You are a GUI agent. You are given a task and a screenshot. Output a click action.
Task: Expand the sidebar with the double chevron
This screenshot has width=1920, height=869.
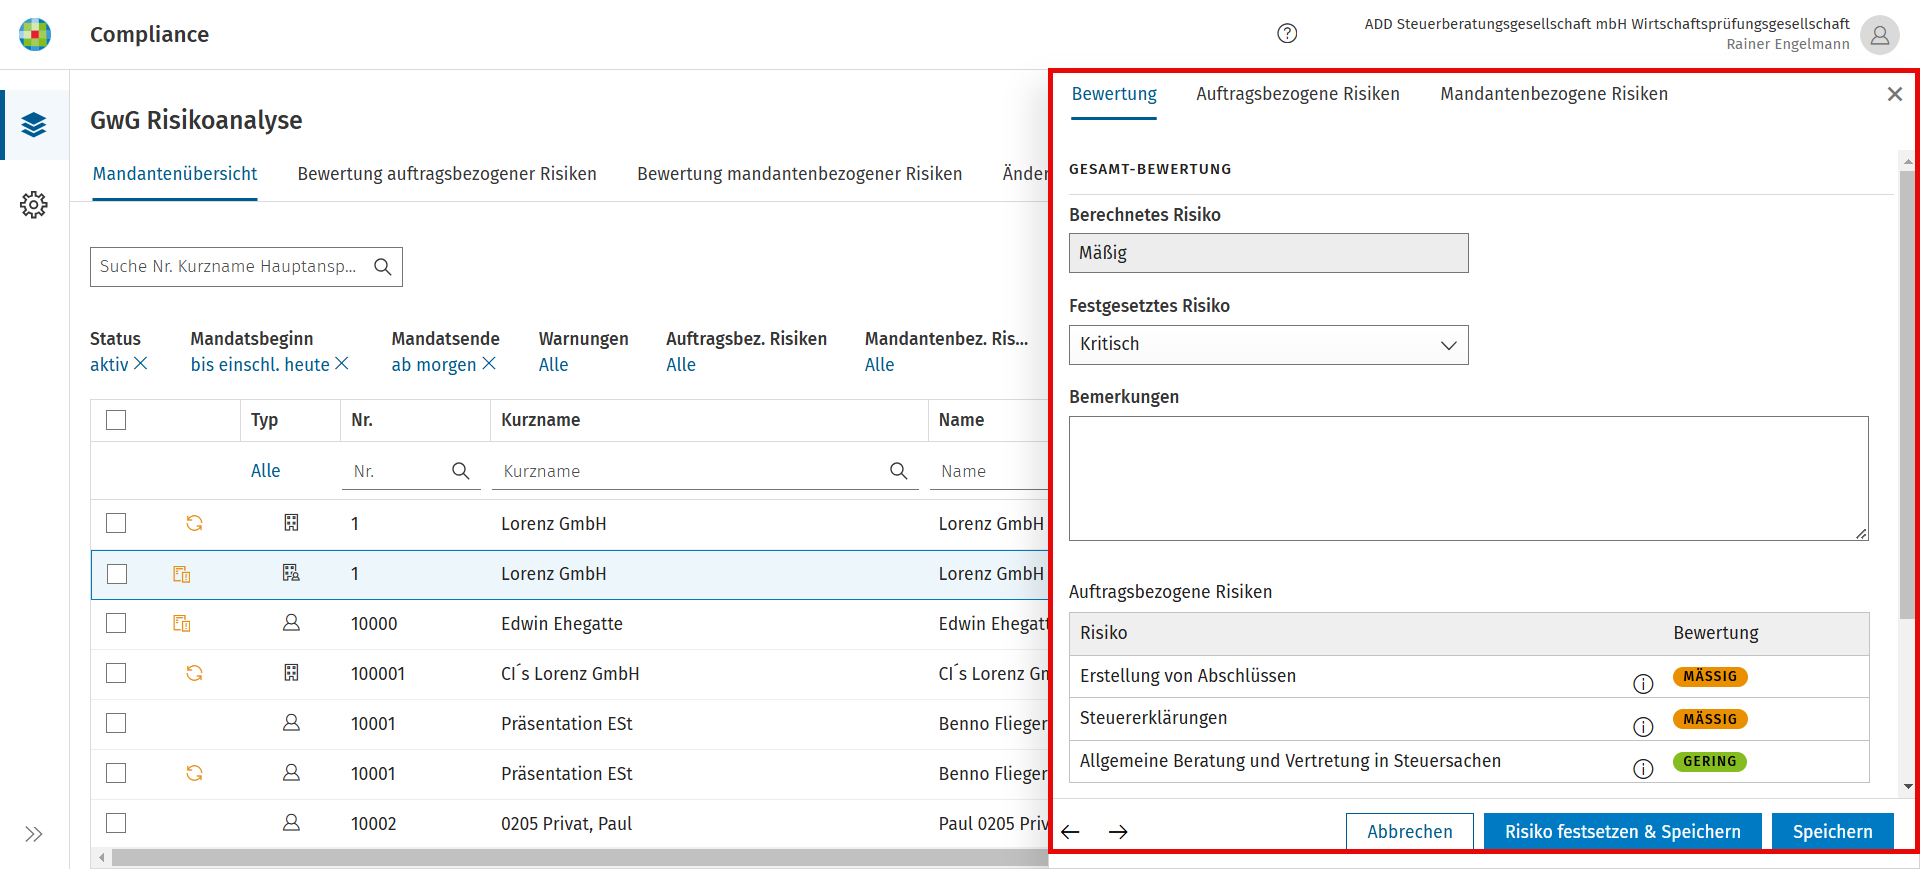tap(34, 834)
